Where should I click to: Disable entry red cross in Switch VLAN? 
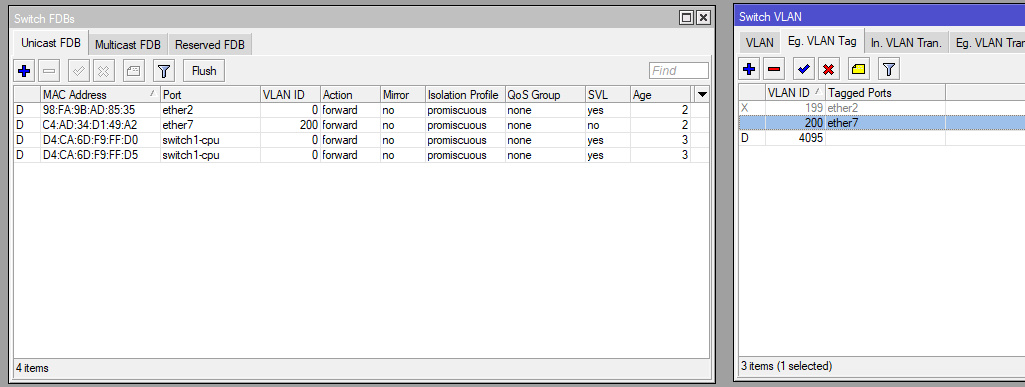click(828, 68)
